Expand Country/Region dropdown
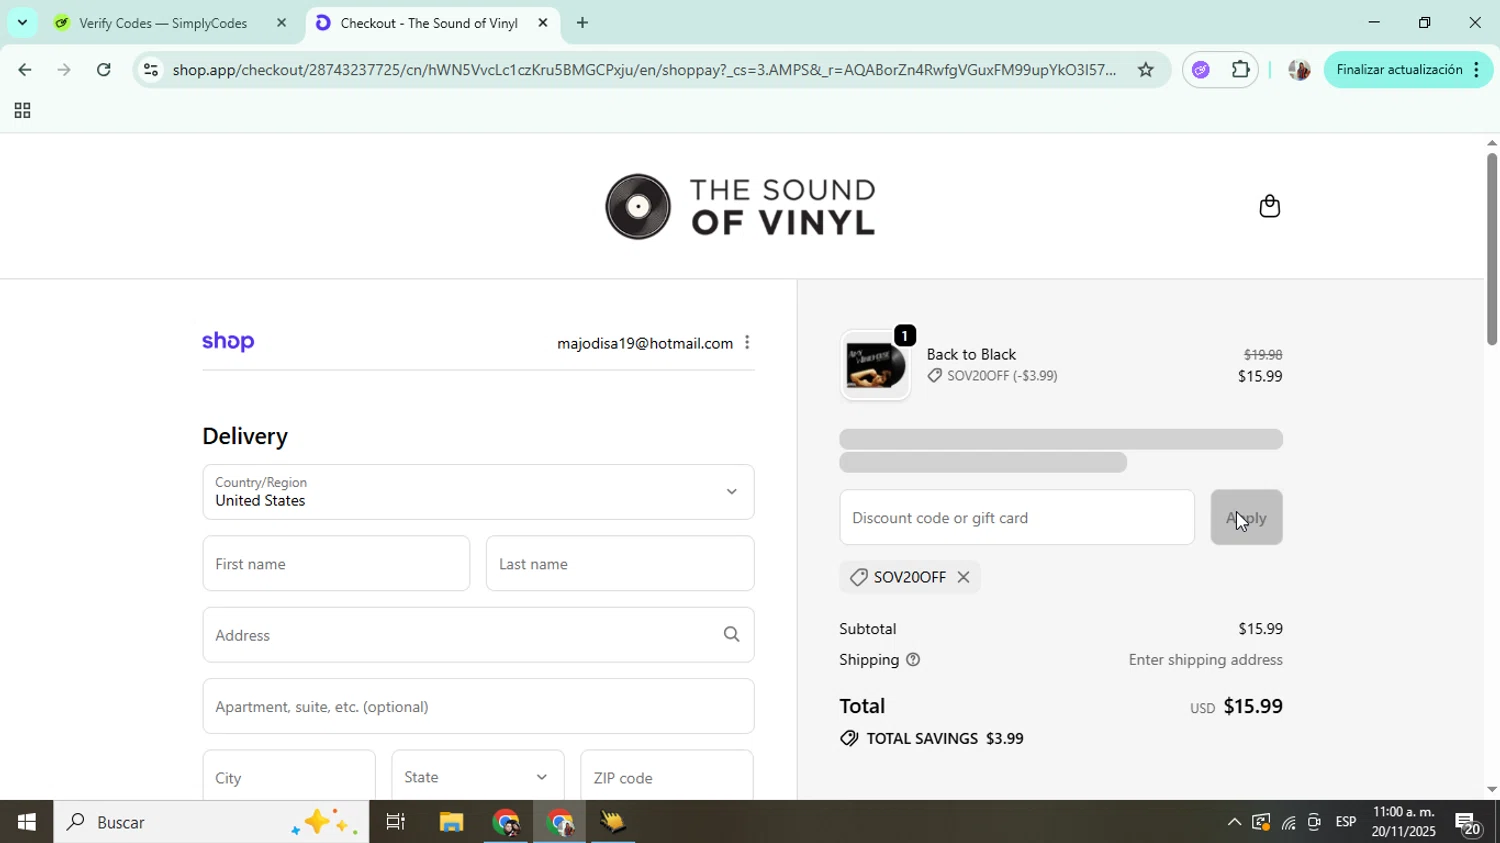 pyautogui.click(x=478, y=492)
